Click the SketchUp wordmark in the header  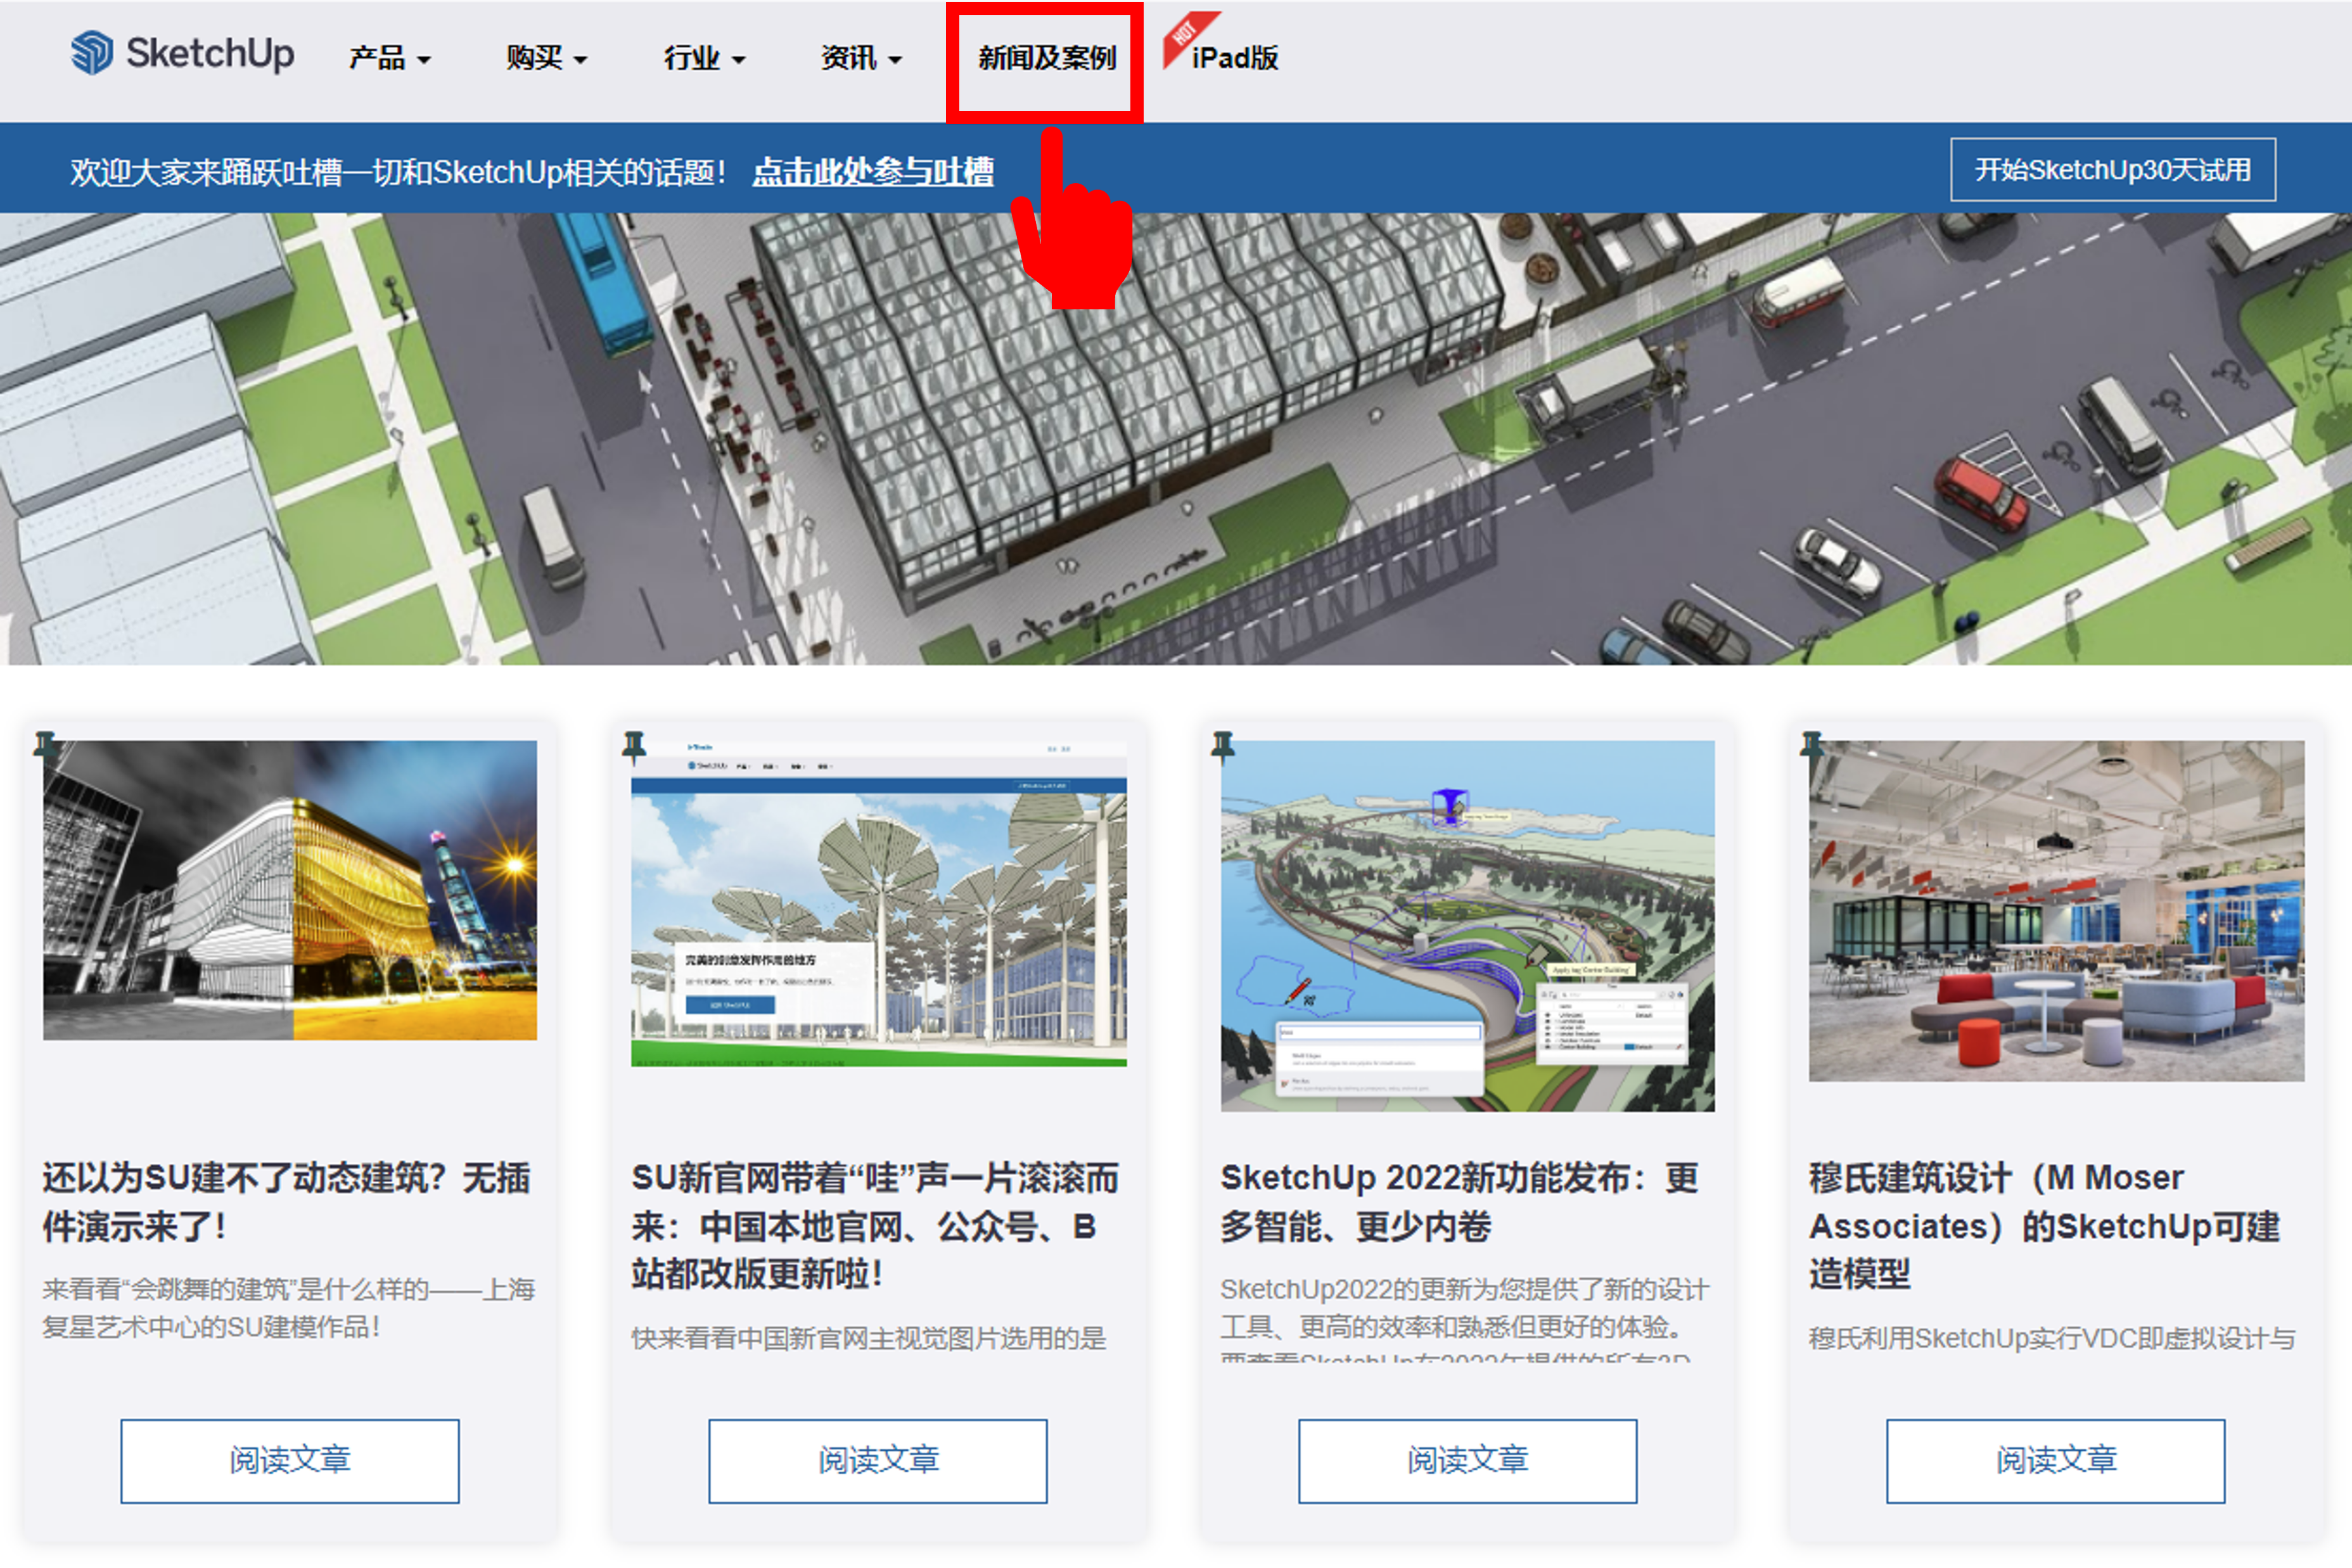(x=210, y=54)
